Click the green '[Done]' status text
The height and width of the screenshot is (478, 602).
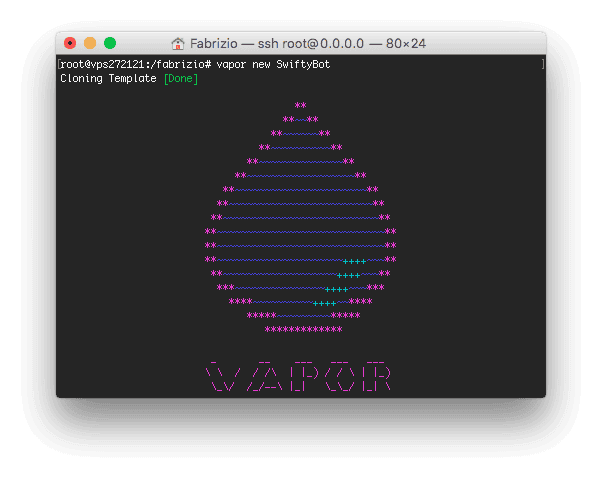(x=181, y=79)
